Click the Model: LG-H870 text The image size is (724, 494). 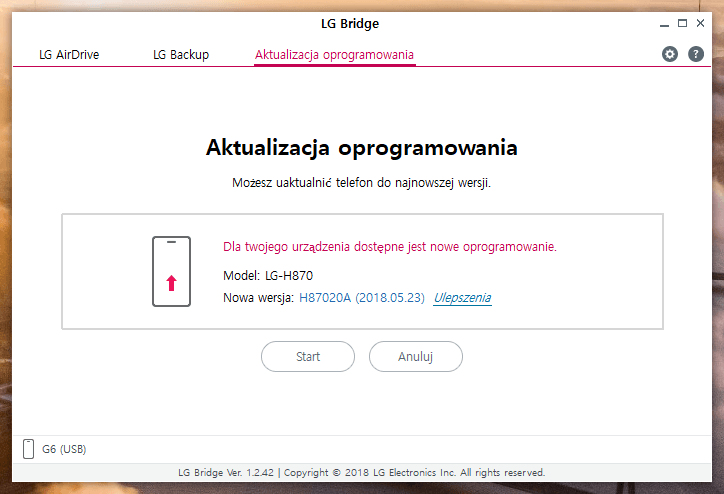tap(268, 276)
